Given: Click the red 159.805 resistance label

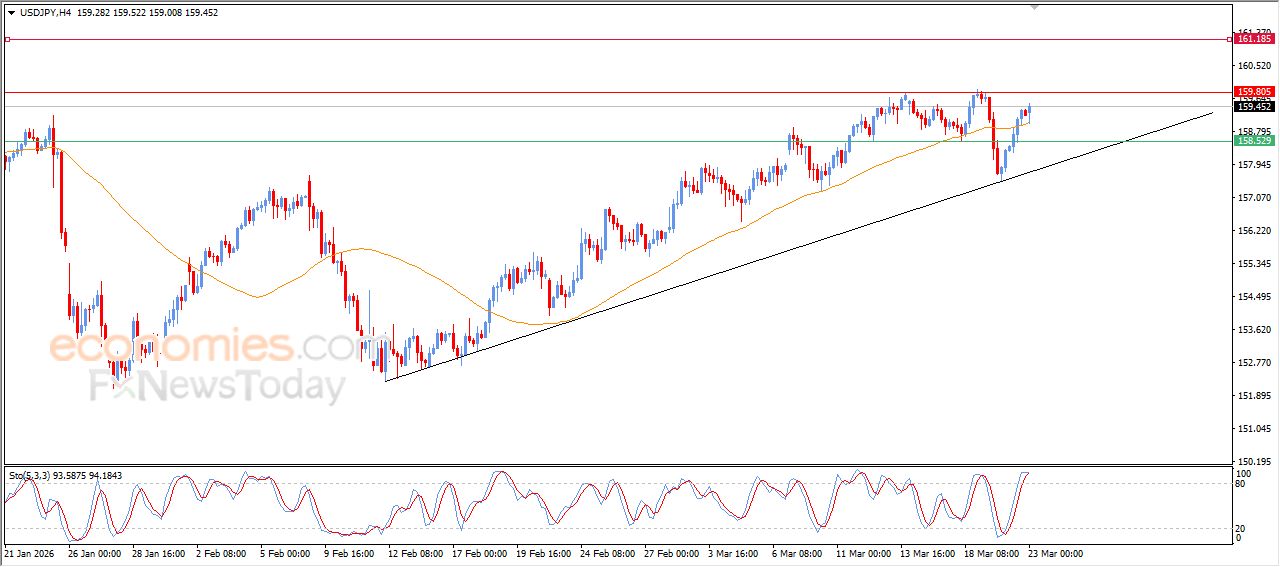Looking at the screenshot, I should [x=1254, y=92].
